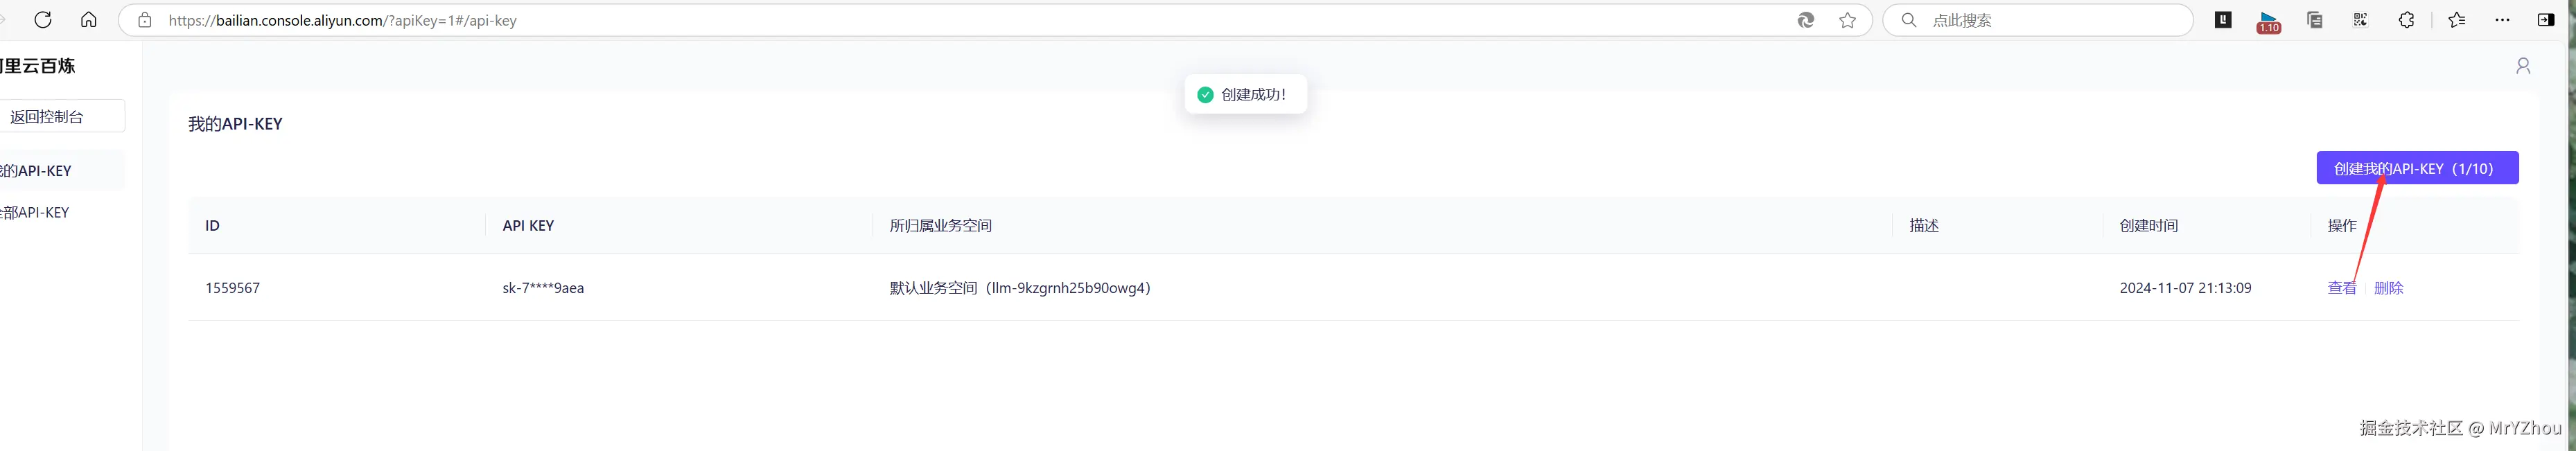
Task: Open the black L extension icon
Action: click(x=2223, y=19)
